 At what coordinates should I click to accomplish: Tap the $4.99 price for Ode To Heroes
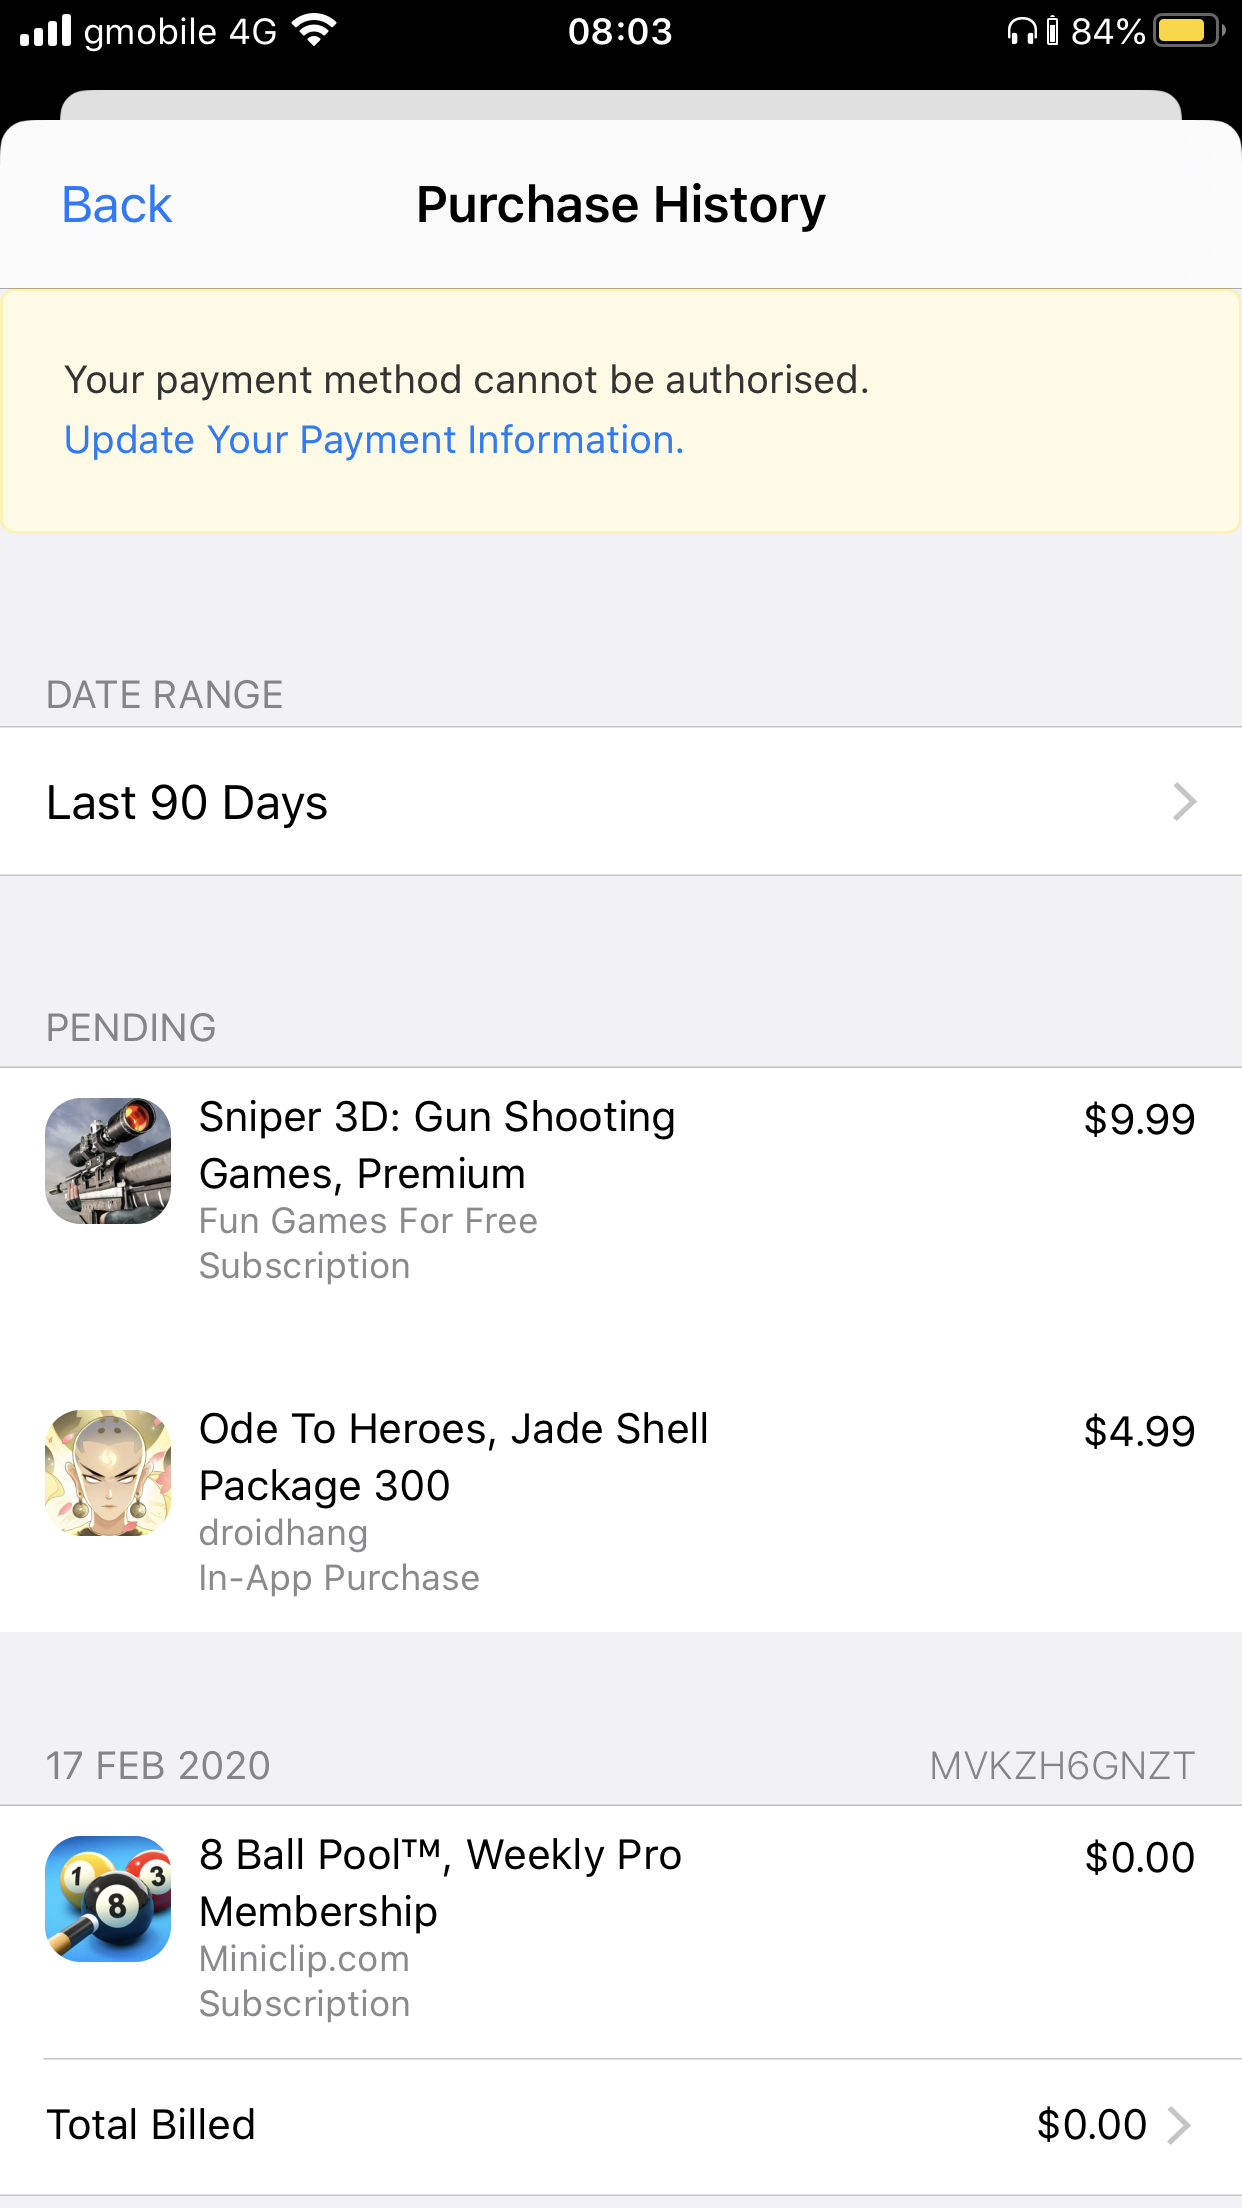tap(1139, 1432)
